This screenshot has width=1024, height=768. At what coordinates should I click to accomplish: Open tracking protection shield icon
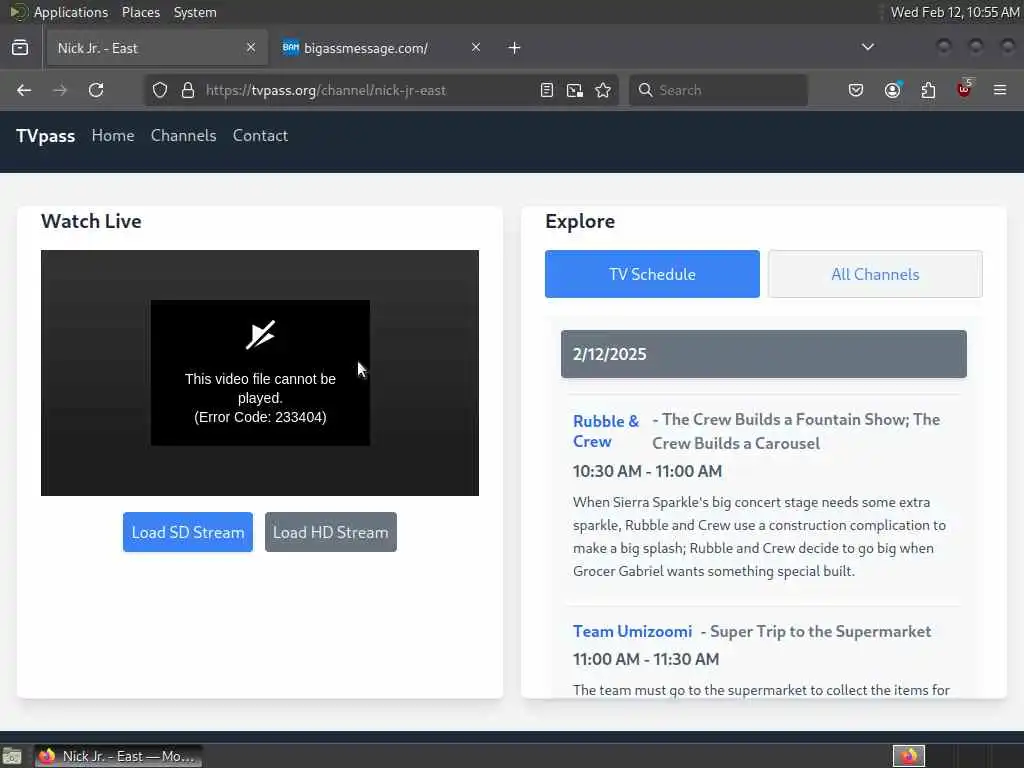160,90
